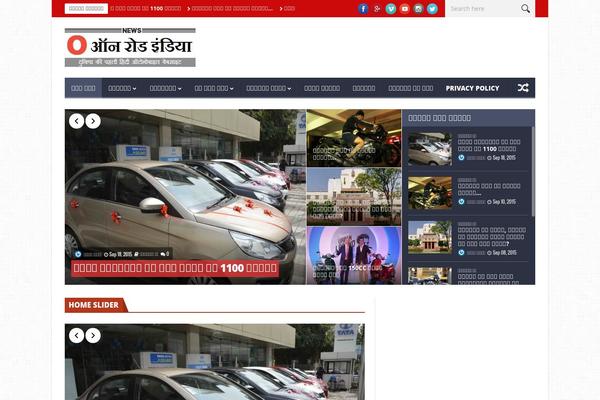This screenshot has width=600, height=400.
Task: Open the motorcycle rider slide thumbnail
Action: pos(354,138)
